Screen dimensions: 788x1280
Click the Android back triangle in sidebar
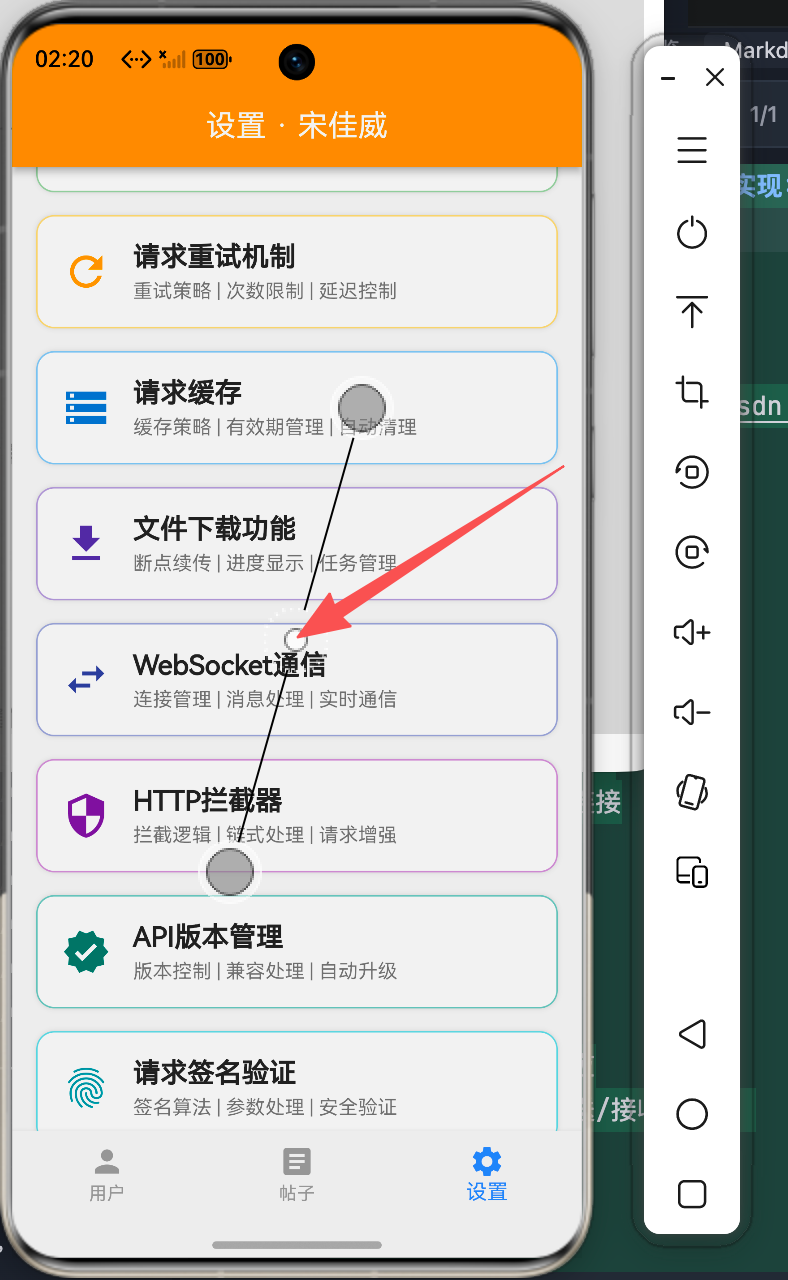[692, 1033]
